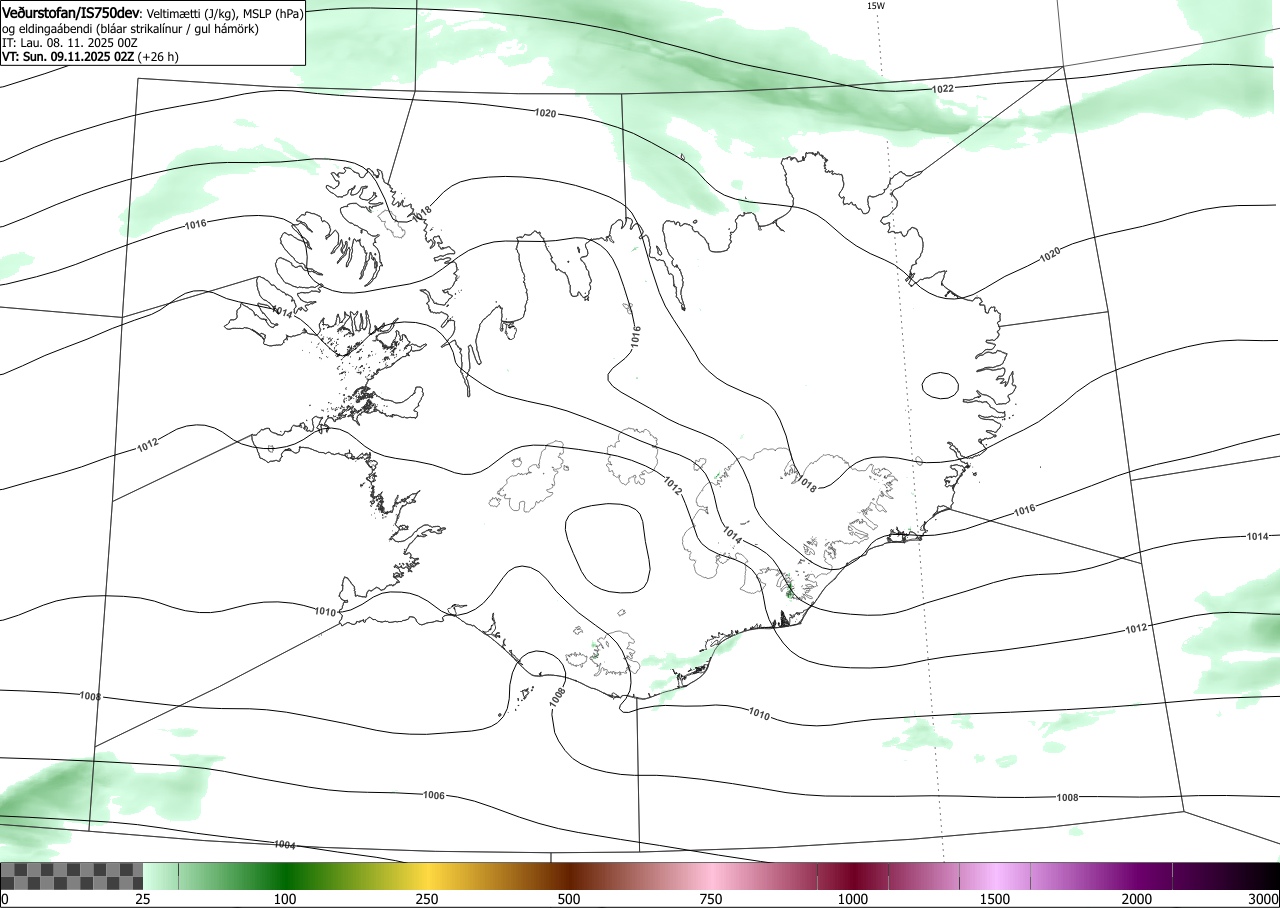The image size is (1280, 908).
Task: Click the 1006 isobar label
Action: click(x=434, y=796)
